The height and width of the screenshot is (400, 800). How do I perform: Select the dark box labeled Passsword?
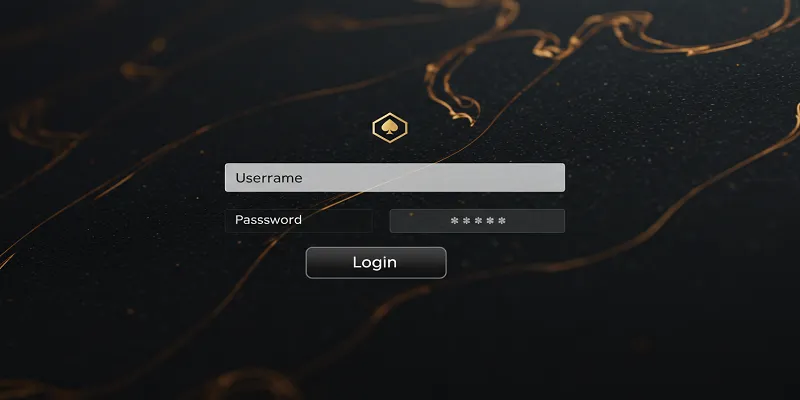(x=298, y=220)
